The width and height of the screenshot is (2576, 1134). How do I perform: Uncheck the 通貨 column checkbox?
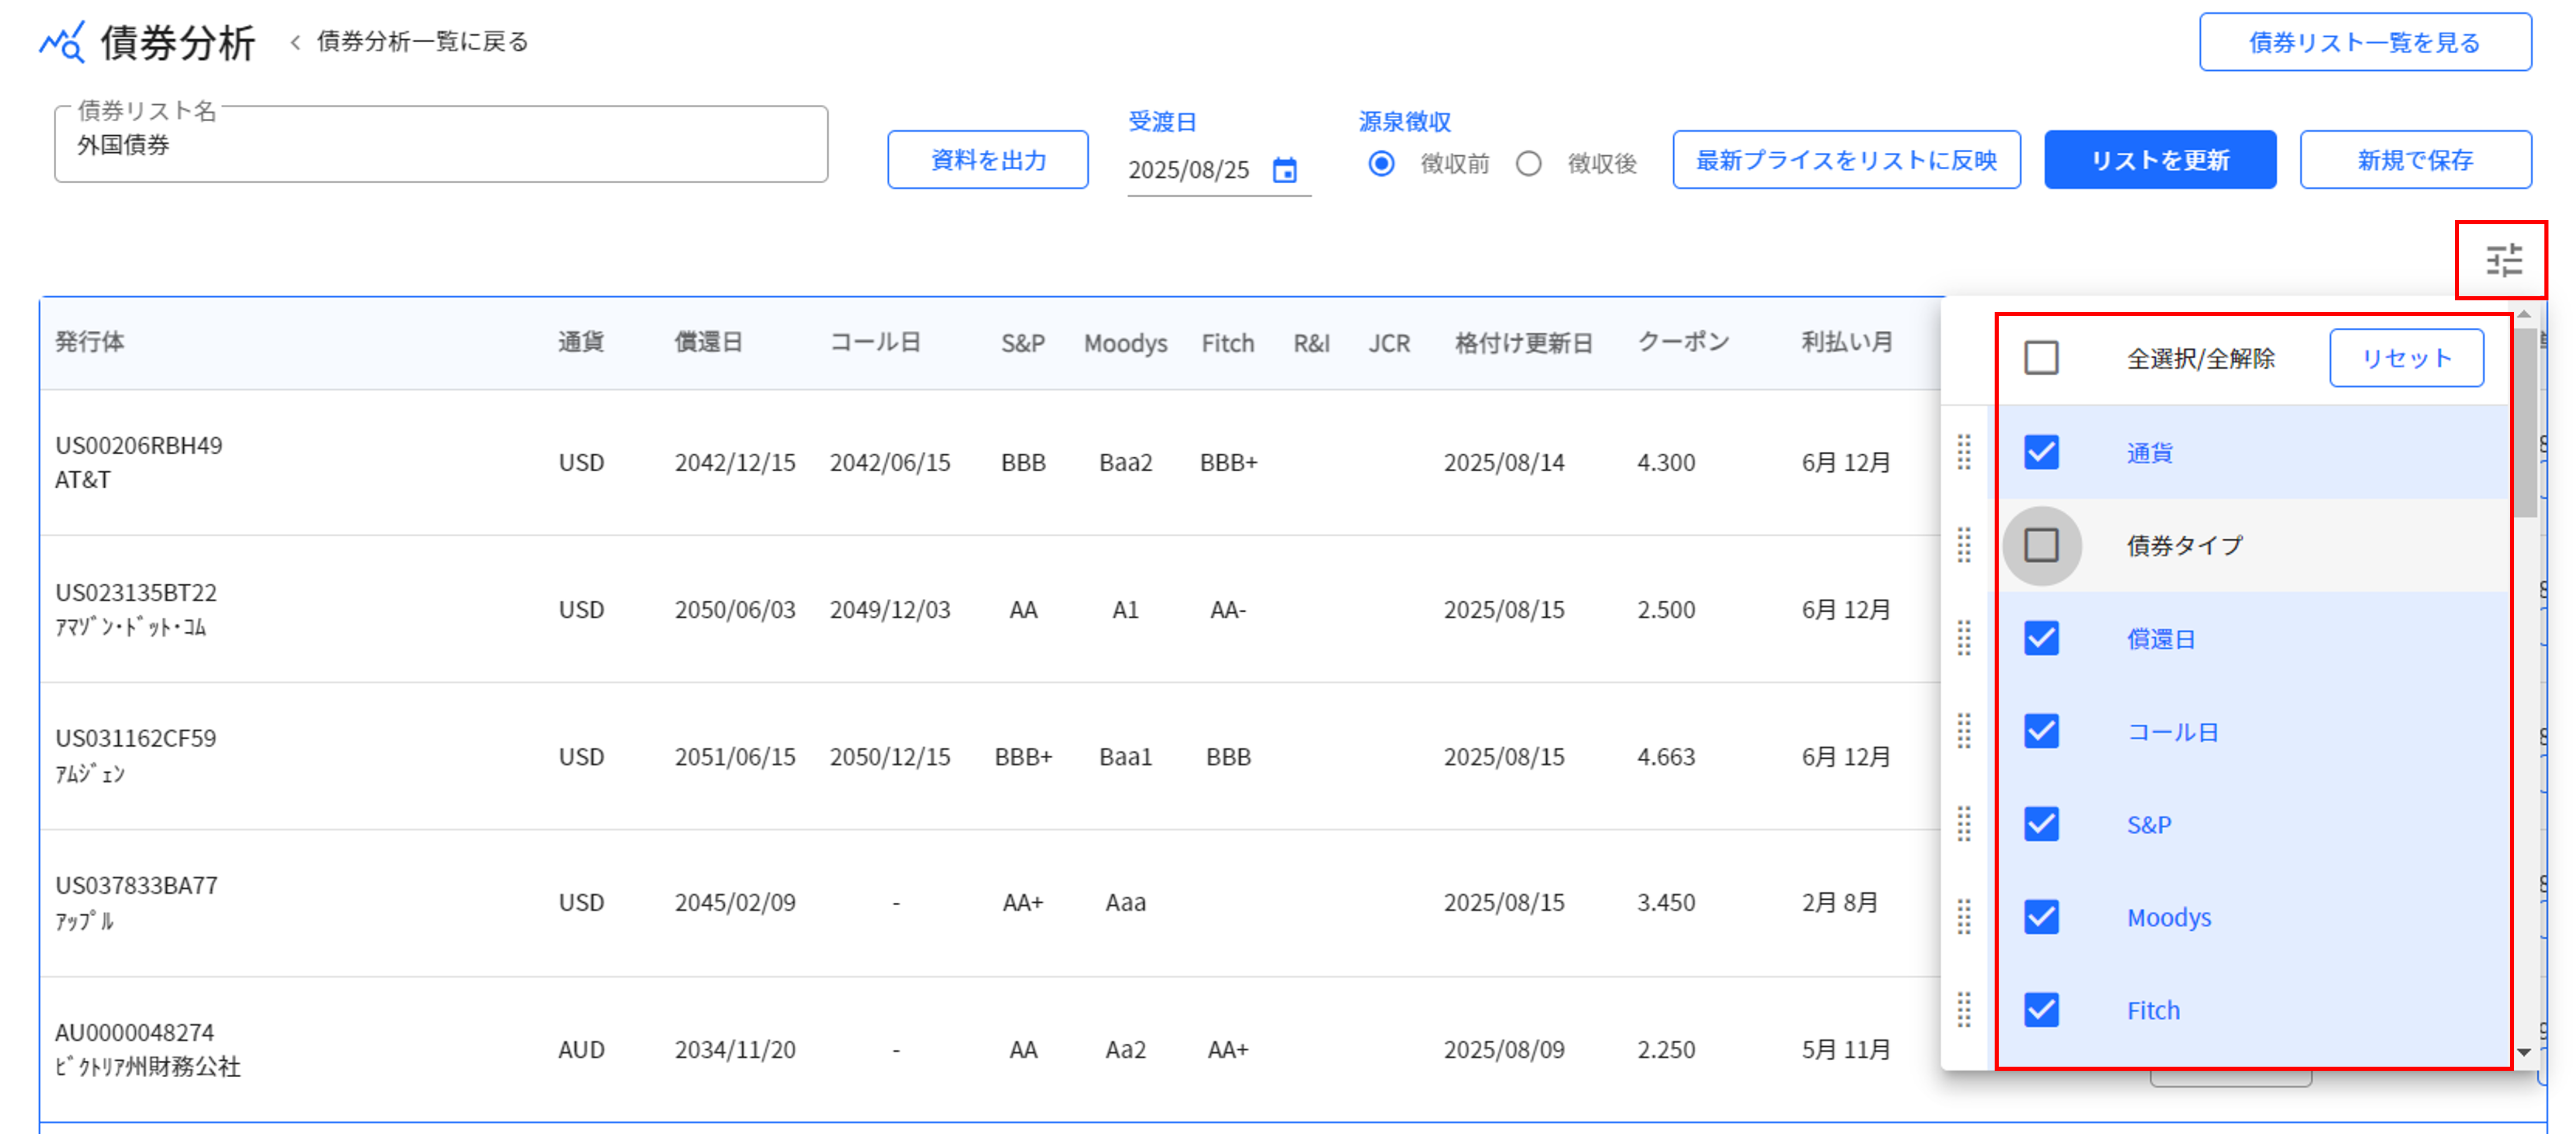coord(2041,453)
